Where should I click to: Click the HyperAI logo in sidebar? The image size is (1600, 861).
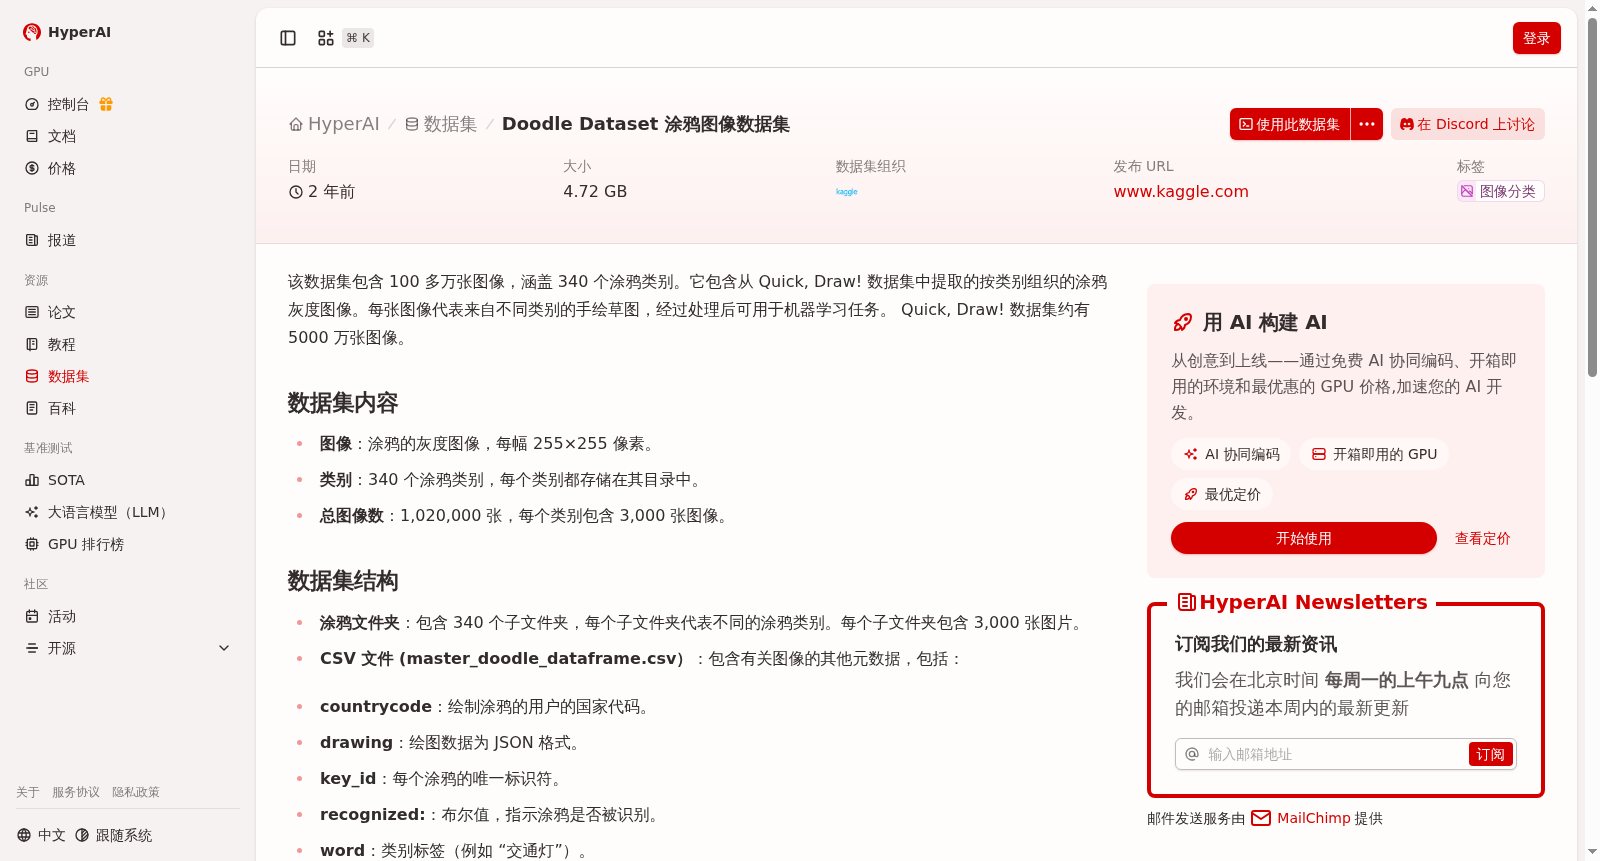67,32
